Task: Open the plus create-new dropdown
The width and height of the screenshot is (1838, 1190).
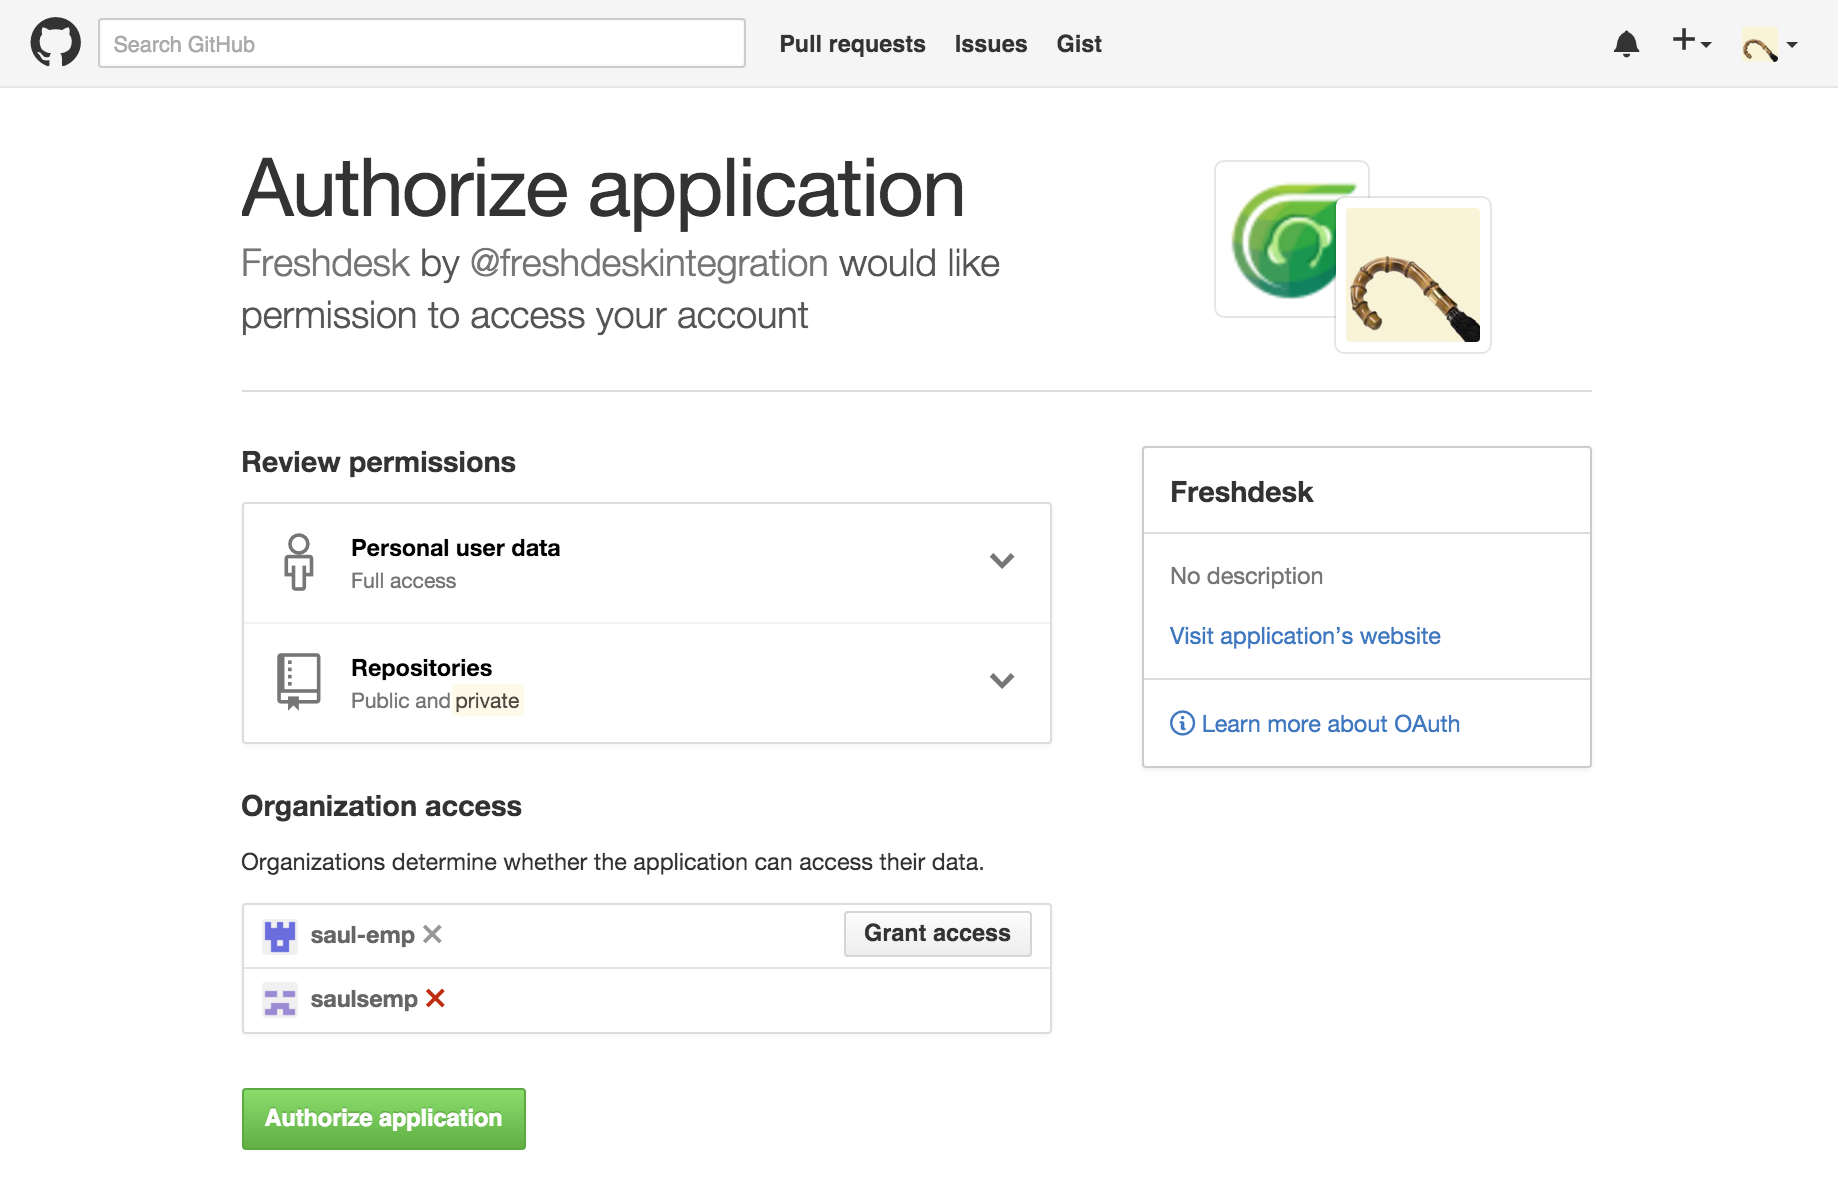Action: click(1692, 42)
